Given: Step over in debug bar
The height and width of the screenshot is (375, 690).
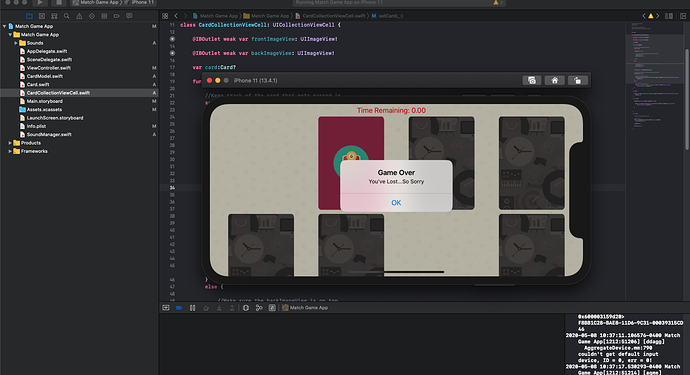Looking at the screenshot, I should (x=206, y=308).
